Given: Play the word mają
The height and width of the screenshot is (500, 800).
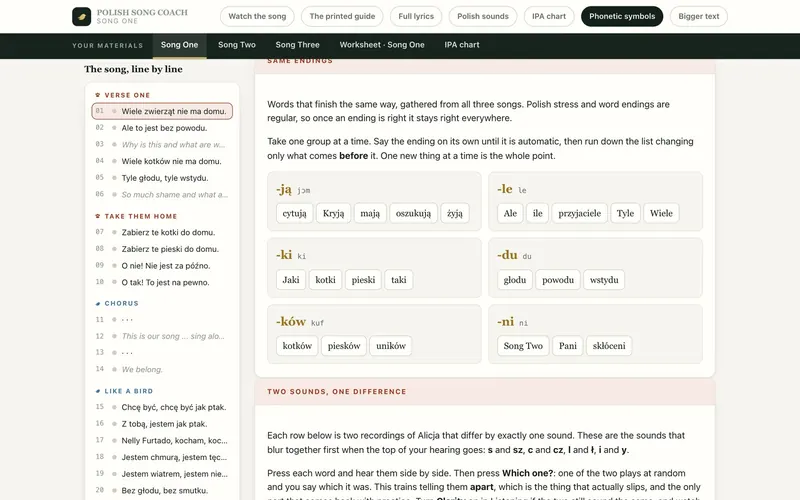Looking at the screenshot, I should coord(370,213).
